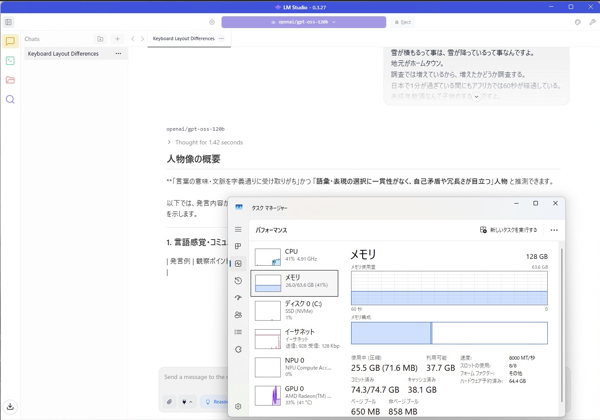The height and width of the screenshot is (420, 600).
Task: Select the CPU item in performance list
Action: pyautogui.click(x=294, y=255)
